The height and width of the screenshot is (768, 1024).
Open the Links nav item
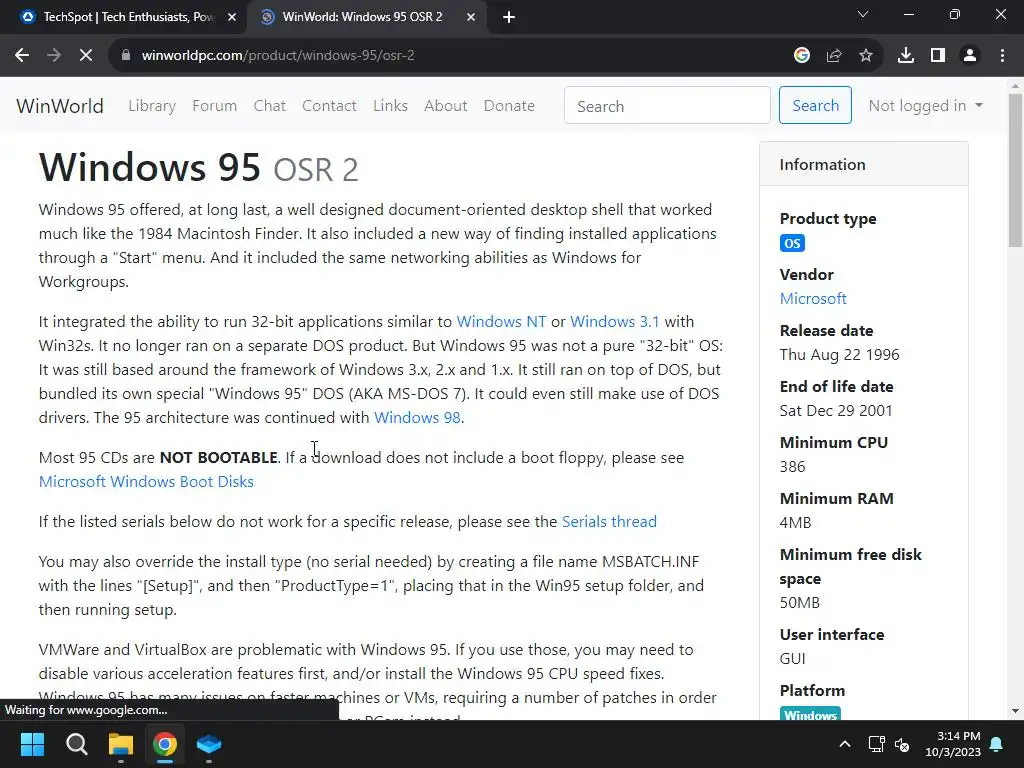click(391, 106)
